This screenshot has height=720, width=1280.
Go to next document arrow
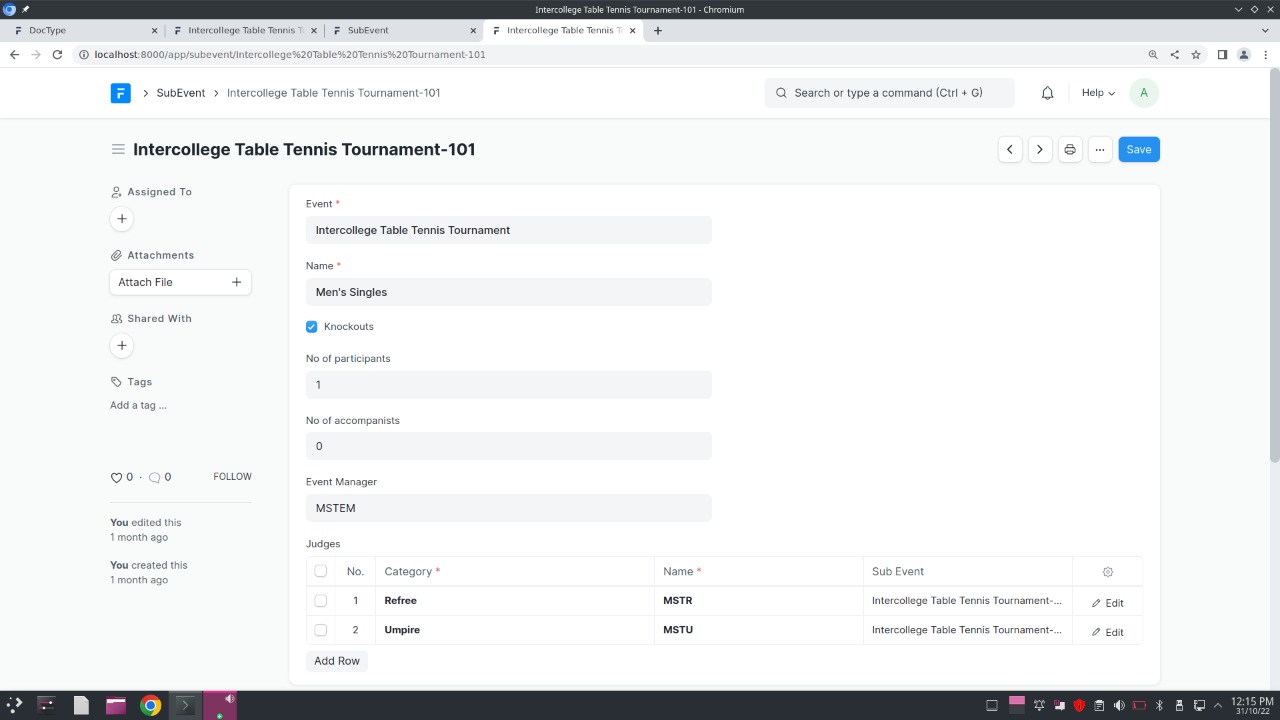pyautogui.click(x=1040, y=149)
